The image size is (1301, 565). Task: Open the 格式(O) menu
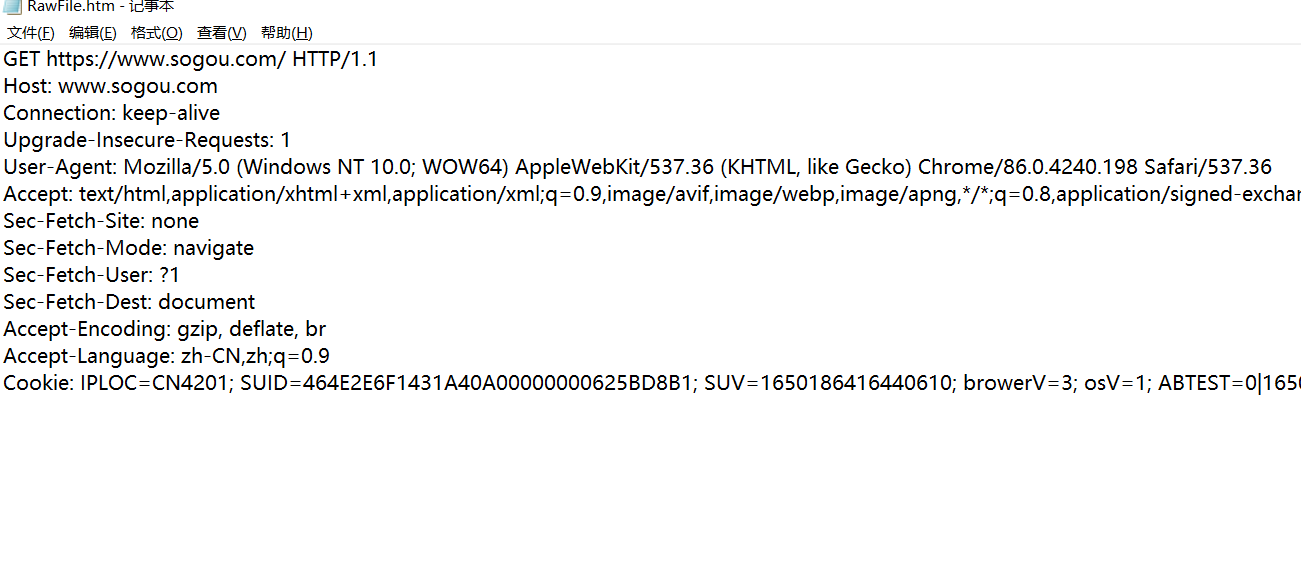click(x=157, y=33)
